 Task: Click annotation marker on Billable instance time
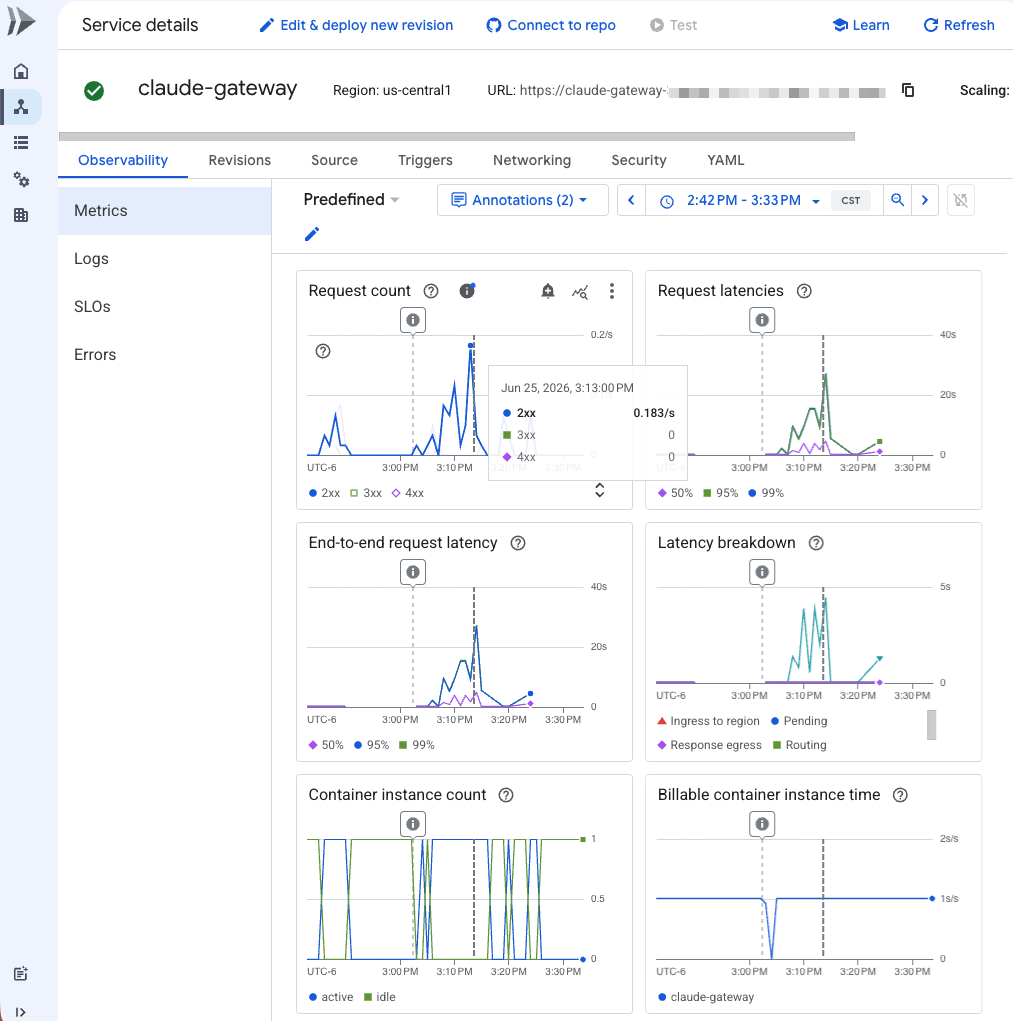pyautogui.click(x=762, y=824)
